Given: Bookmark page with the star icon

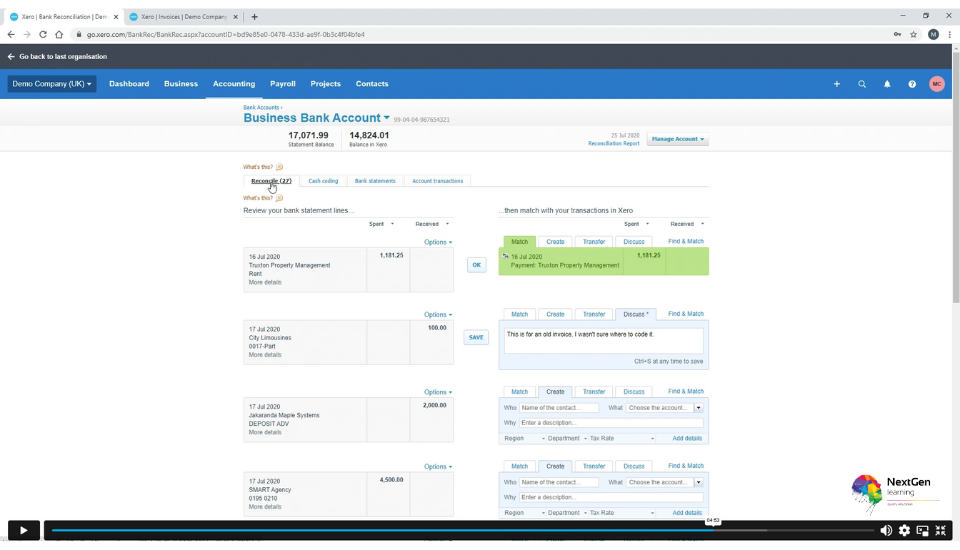Looking at the screenshot, I should click(913, 34).
